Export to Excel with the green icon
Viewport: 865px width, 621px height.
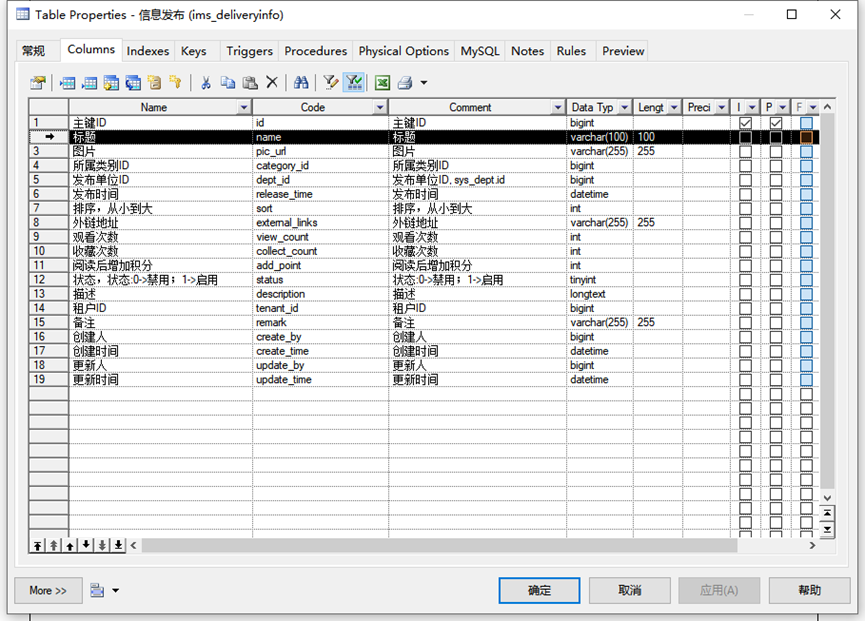point(382,83)
